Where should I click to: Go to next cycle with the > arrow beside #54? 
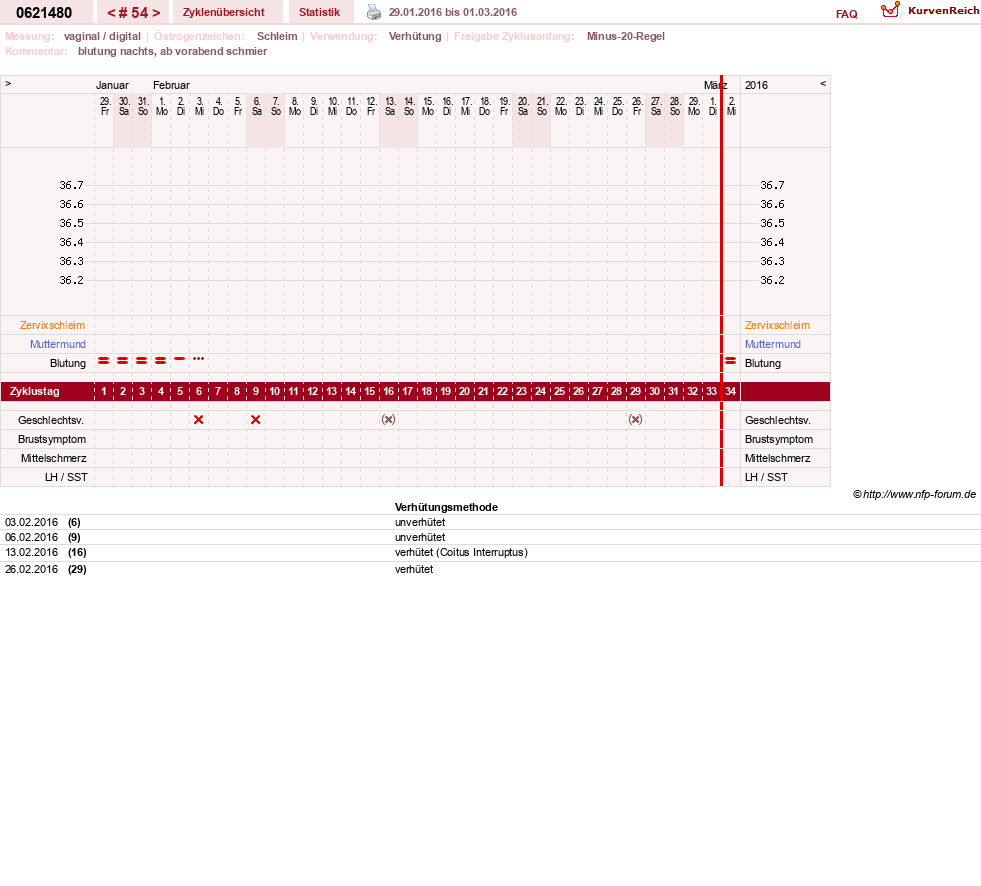(x=156, y=13)
